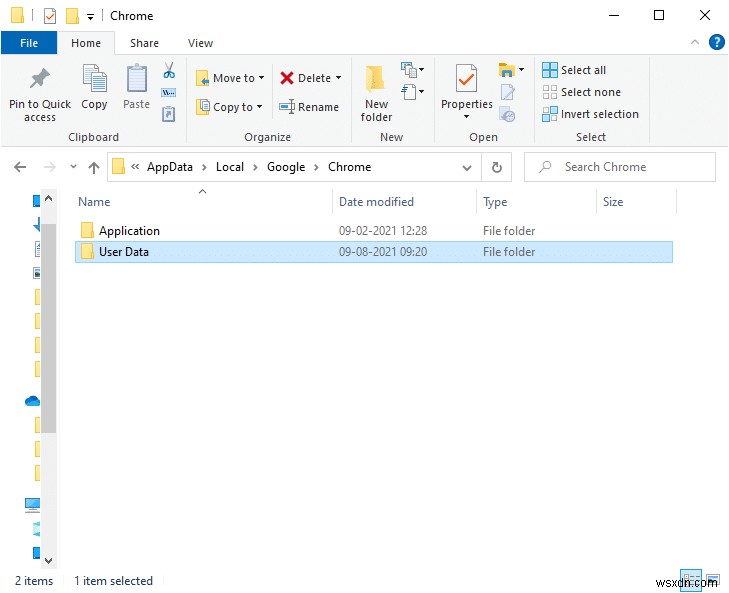Switch to the View ribbon tab

200,43
